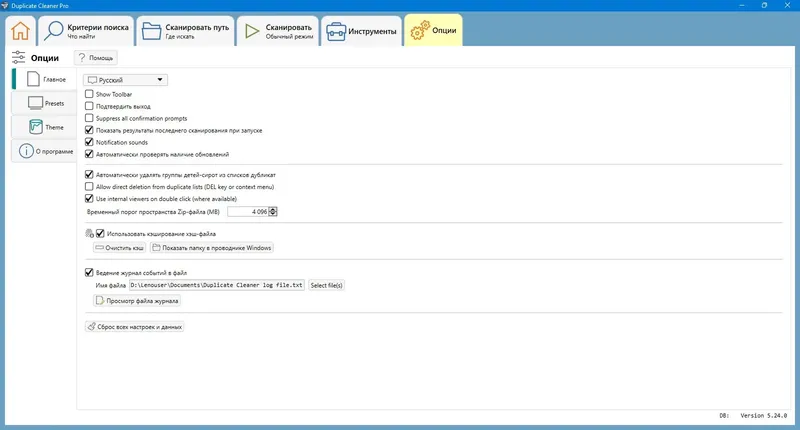Enable the Show Toolbar checkbox
Viewport: 800px width, 430px height.
click(89, 94)
